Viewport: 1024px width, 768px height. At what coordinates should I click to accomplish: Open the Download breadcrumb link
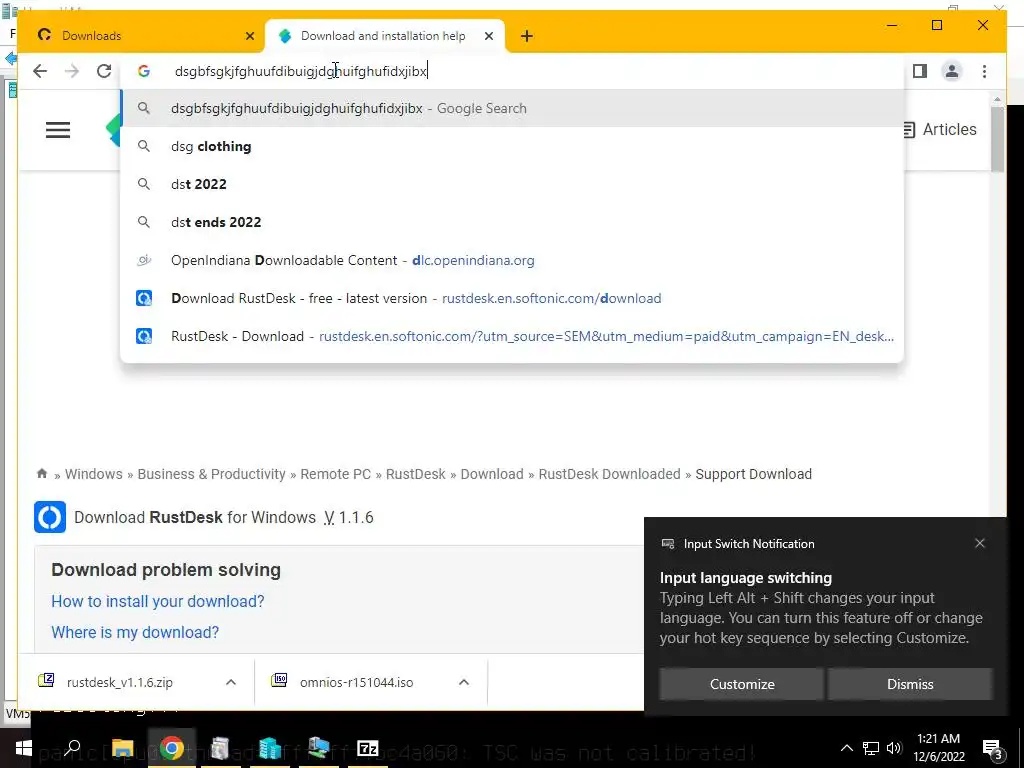coord(492,474)
